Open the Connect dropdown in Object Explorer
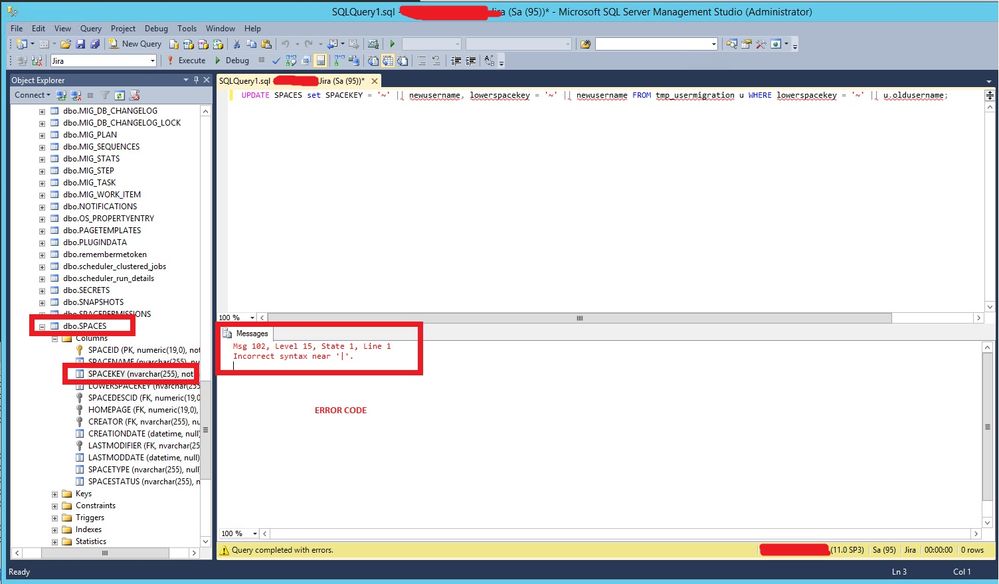Viewport: 999px width, 584px height. [x=32, y=95]
